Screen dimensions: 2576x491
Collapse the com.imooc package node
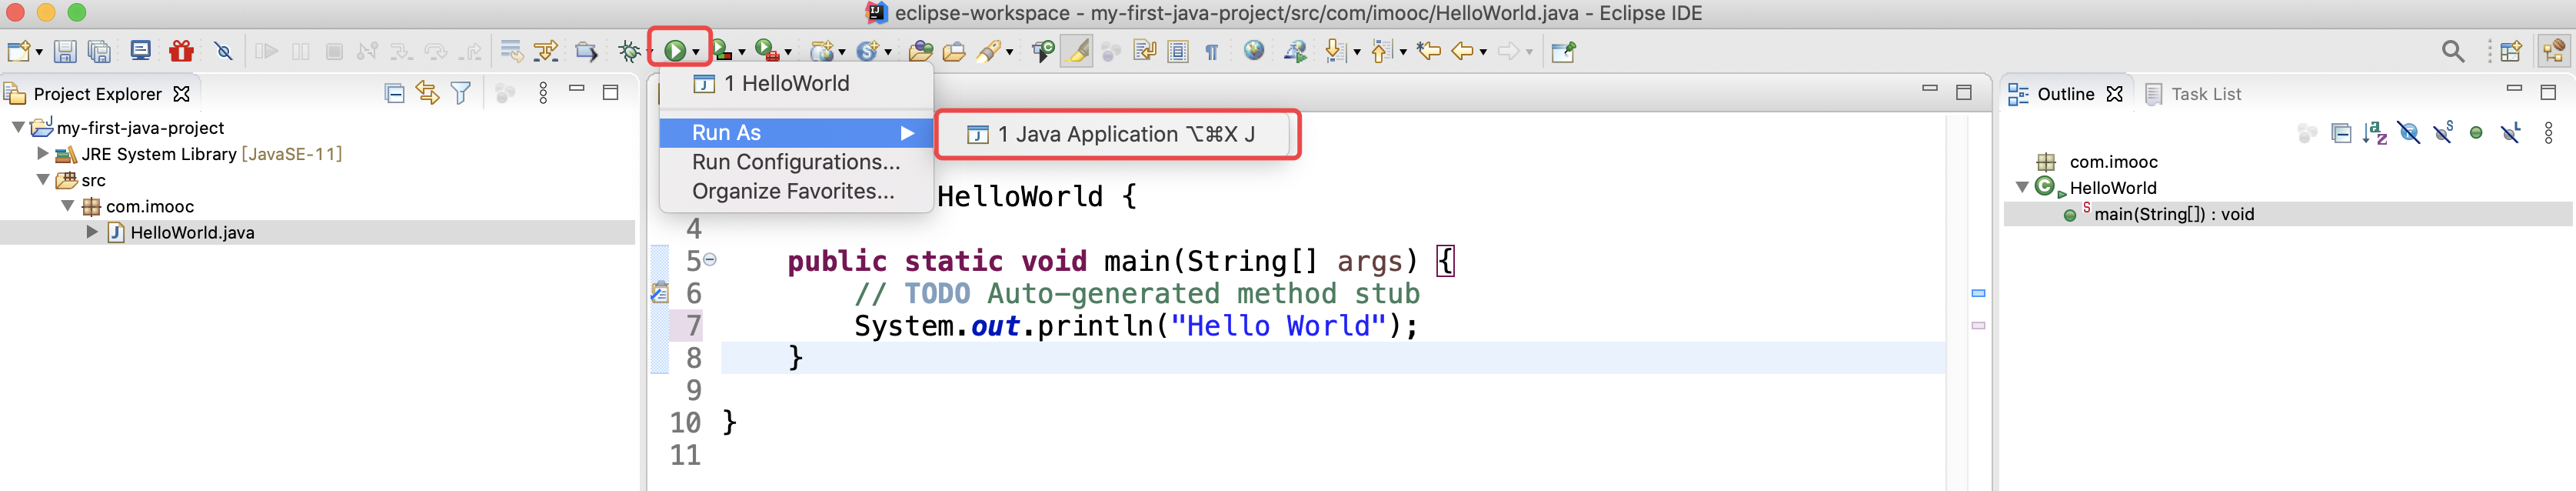[68, 206]
